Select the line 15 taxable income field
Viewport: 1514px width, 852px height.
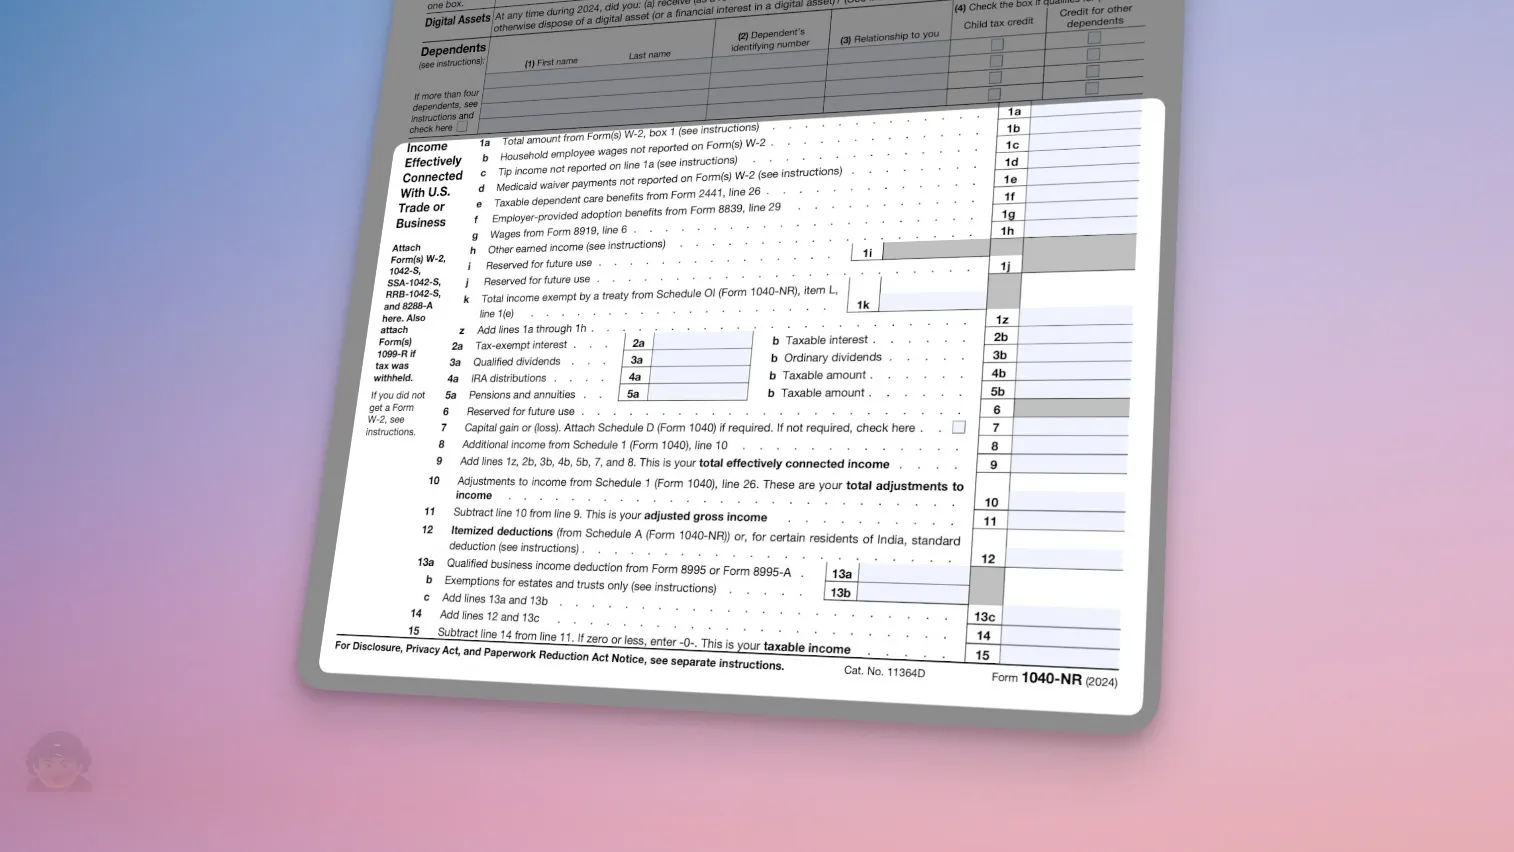coord(1058,657)
